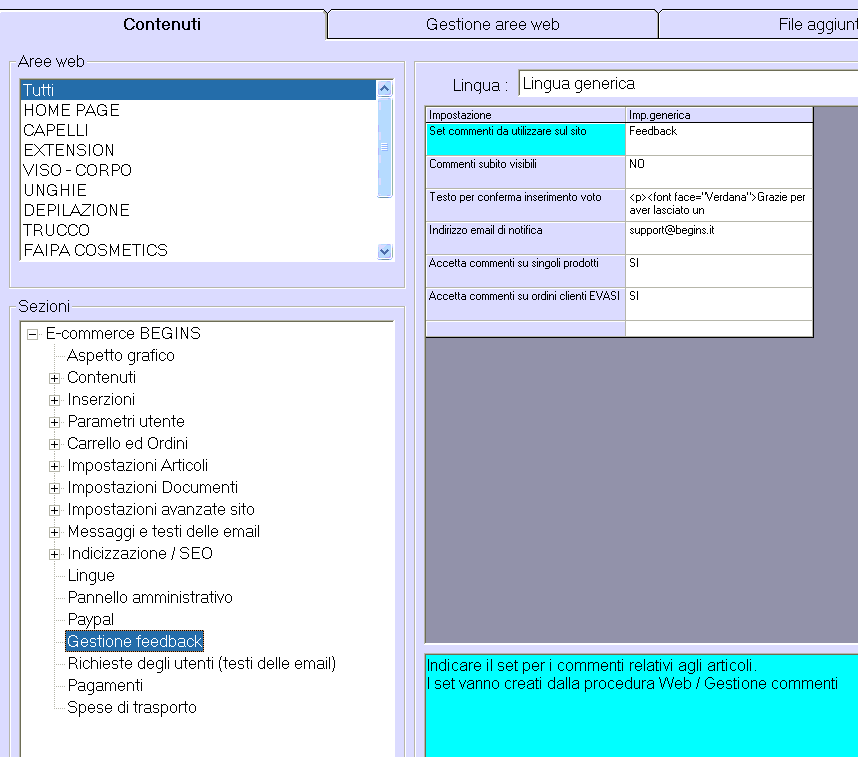
Task: Select TRUCCO web area
Action: point(198,230)
